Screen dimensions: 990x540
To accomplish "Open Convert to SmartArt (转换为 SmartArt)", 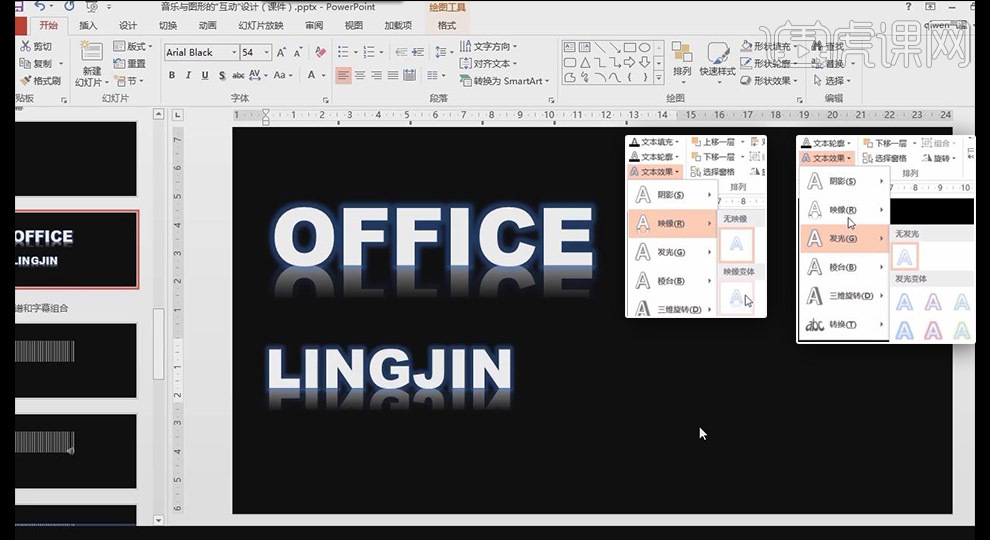I will coord(505,80).
